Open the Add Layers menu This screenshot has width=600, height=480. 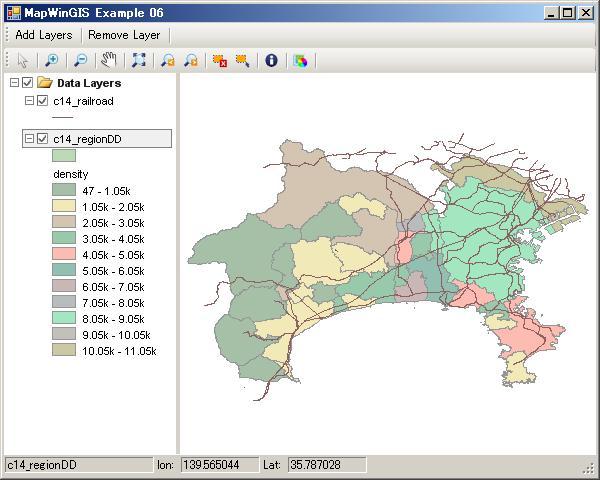click(x=44, y=35)
